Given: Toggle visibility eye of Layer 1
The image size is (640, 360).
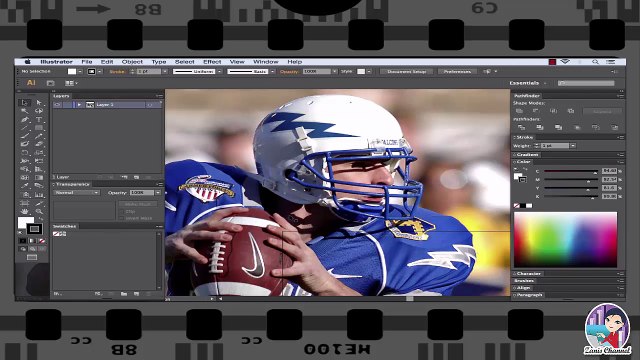Looking at the screenshot, I should point(57,105).
